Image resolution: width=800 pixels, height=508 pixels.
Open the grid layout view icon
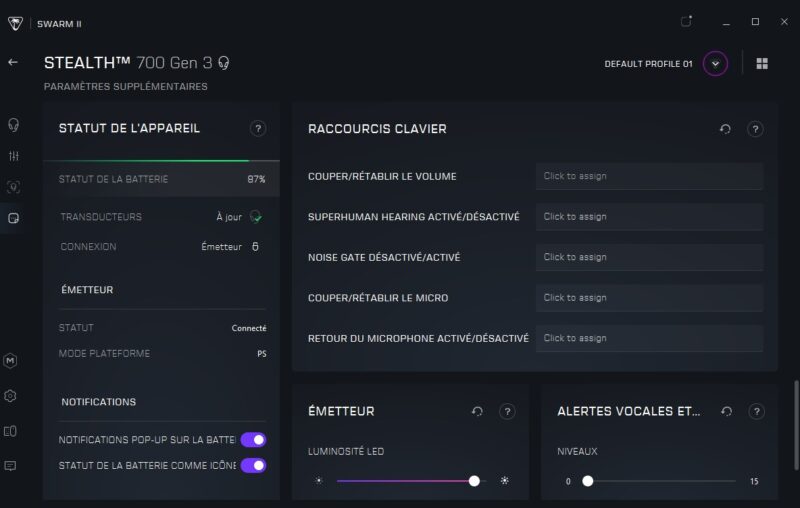pyautogui.click(x=762, y=64)
